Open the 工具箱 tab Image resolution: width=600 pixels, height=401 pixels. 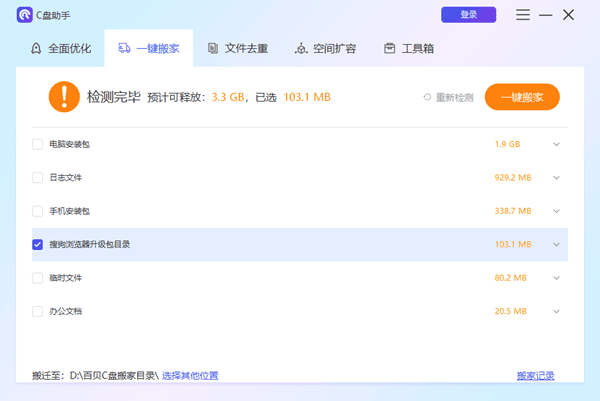[408, 48]
